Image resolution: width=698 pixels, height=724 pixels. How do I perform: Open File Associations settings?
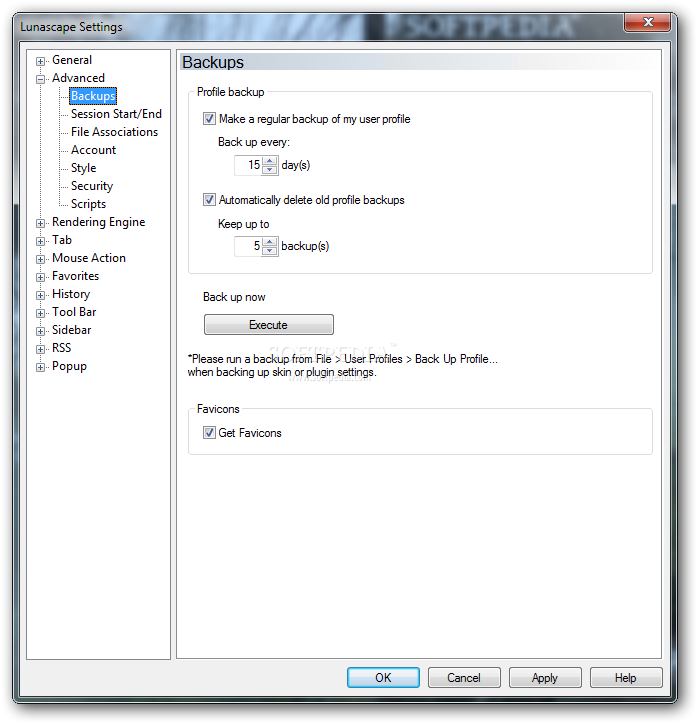[x=114, y=132]
